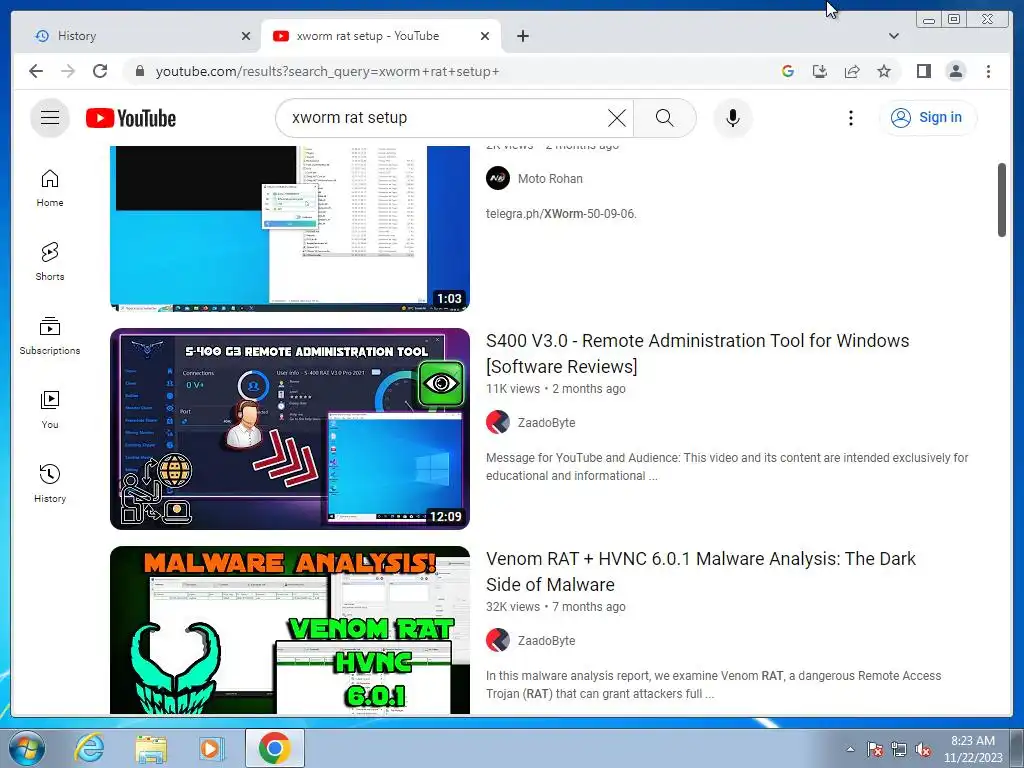The height and width of the screenshot is (768, 1024).
Task: Expand the tab search dropdown
Action: (894, 36)
